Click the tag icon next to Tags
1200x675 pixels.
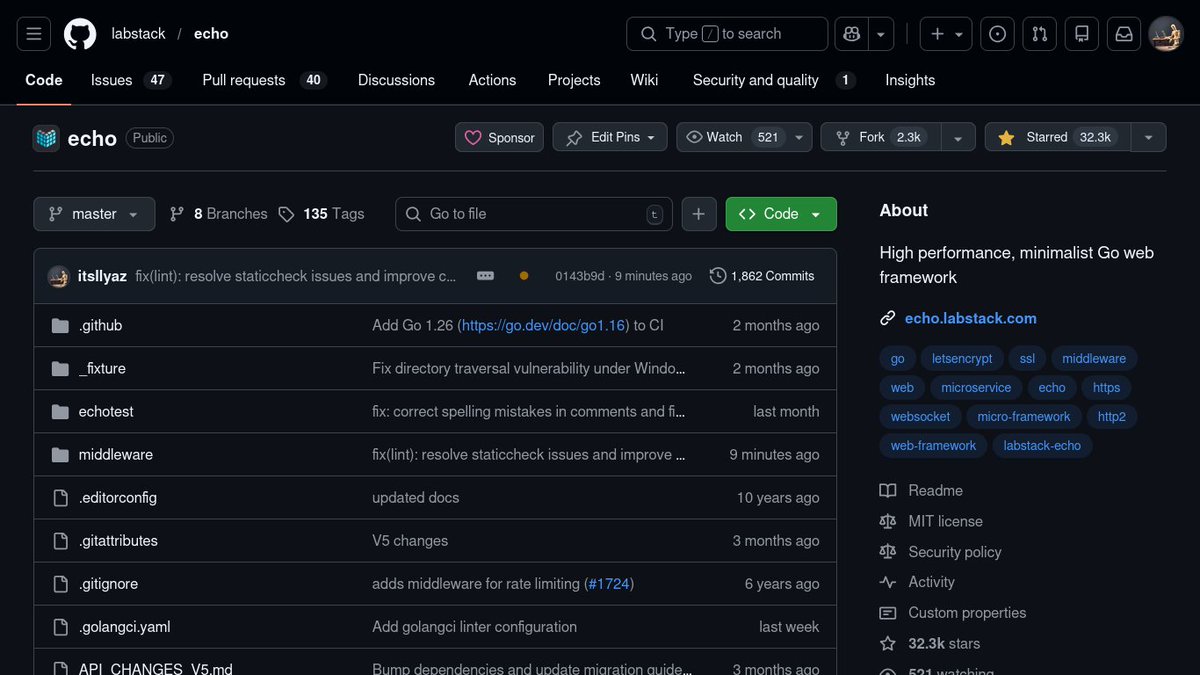pyautogui.click(x=286, y=214)
